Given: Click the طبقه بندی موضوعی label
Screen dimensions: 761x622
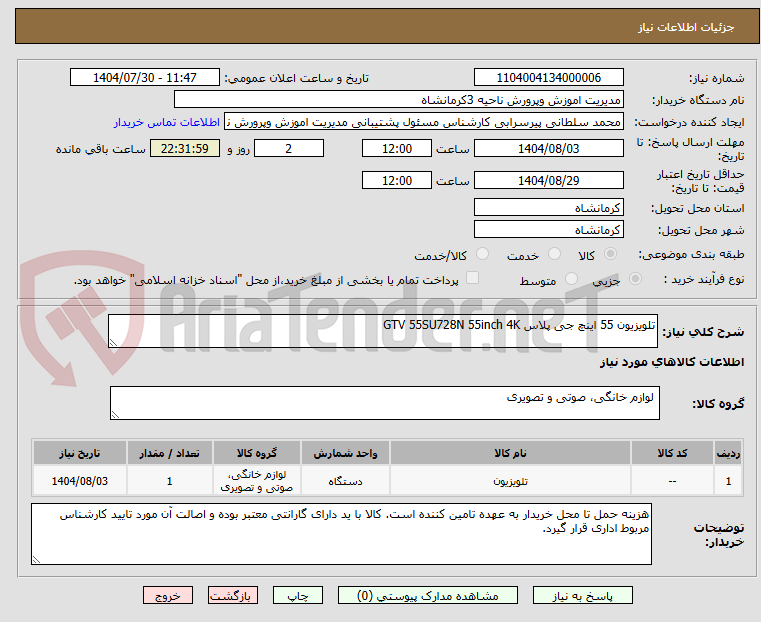Looking at the screenshot, I should (x=691, y=254).
